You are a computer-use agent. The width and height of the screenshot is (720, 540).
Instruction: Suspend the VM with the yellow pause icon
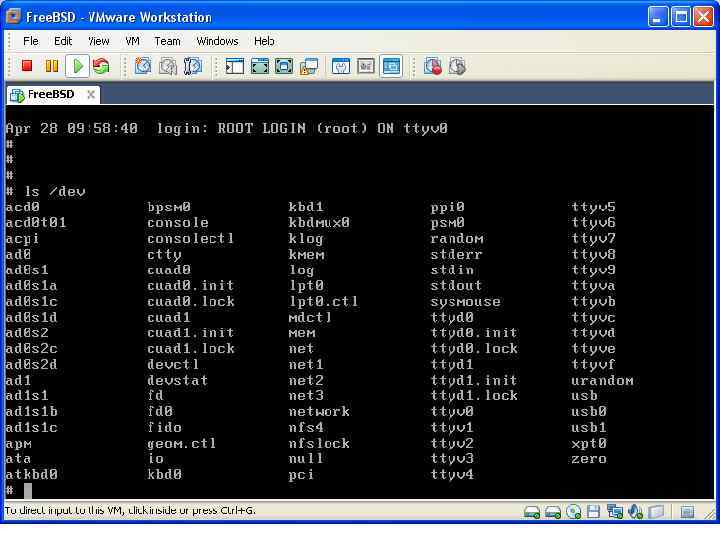pos(52,66)
